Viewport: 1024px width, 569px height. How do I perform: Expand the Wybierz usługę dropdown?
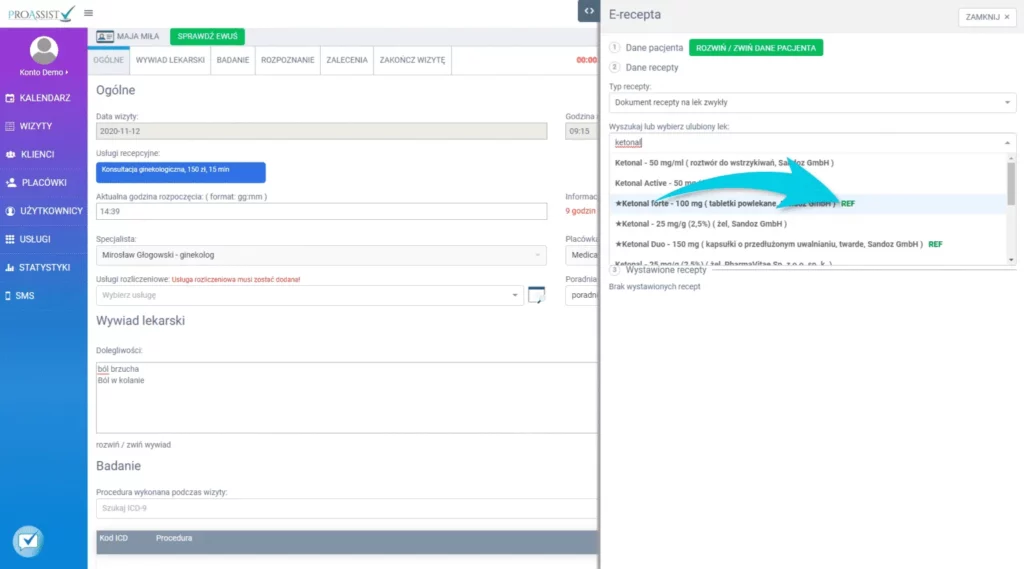coord(309,295)
